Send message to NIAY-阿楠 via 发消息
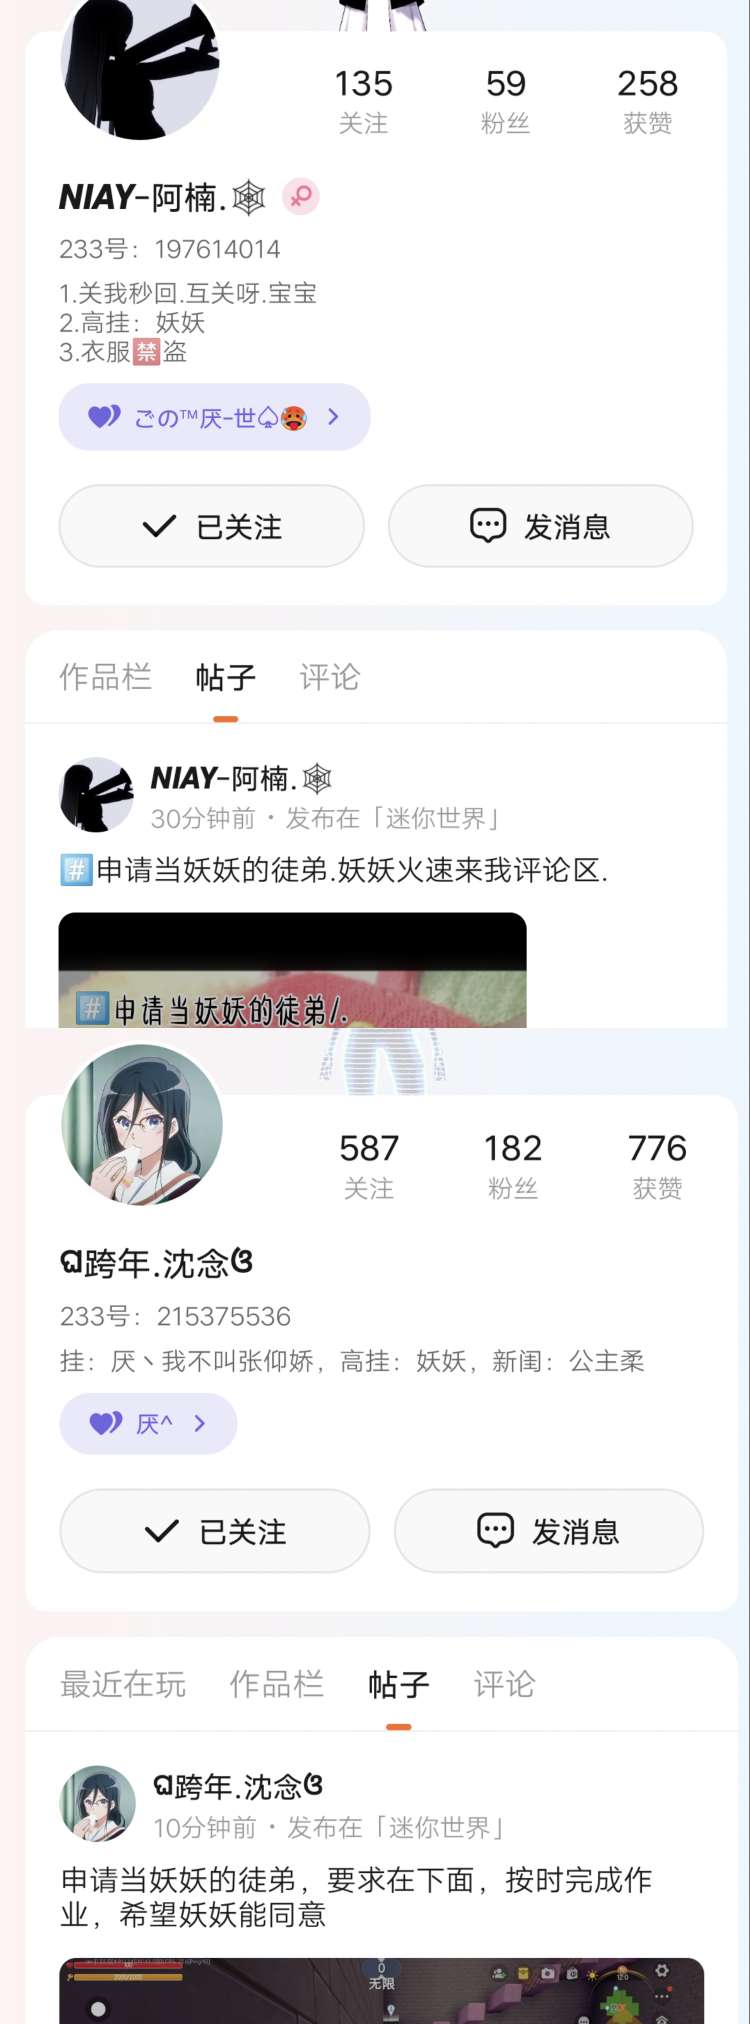 [540, 526]
